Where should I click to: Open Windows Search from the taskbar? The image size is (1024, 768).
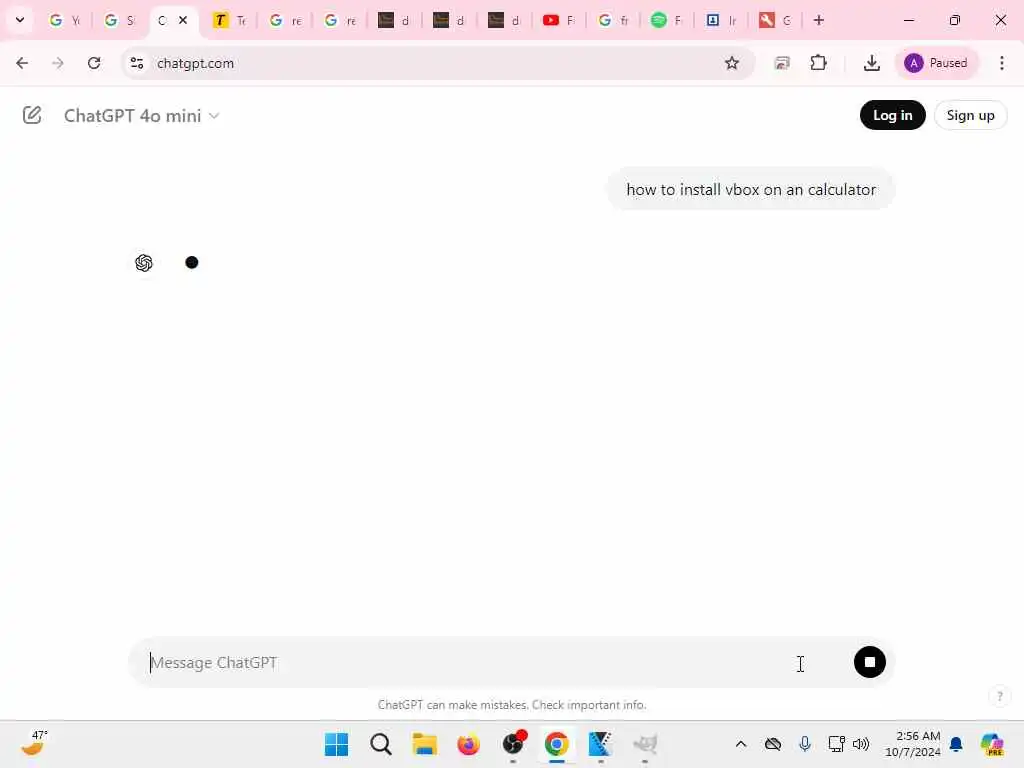[381, 744]
